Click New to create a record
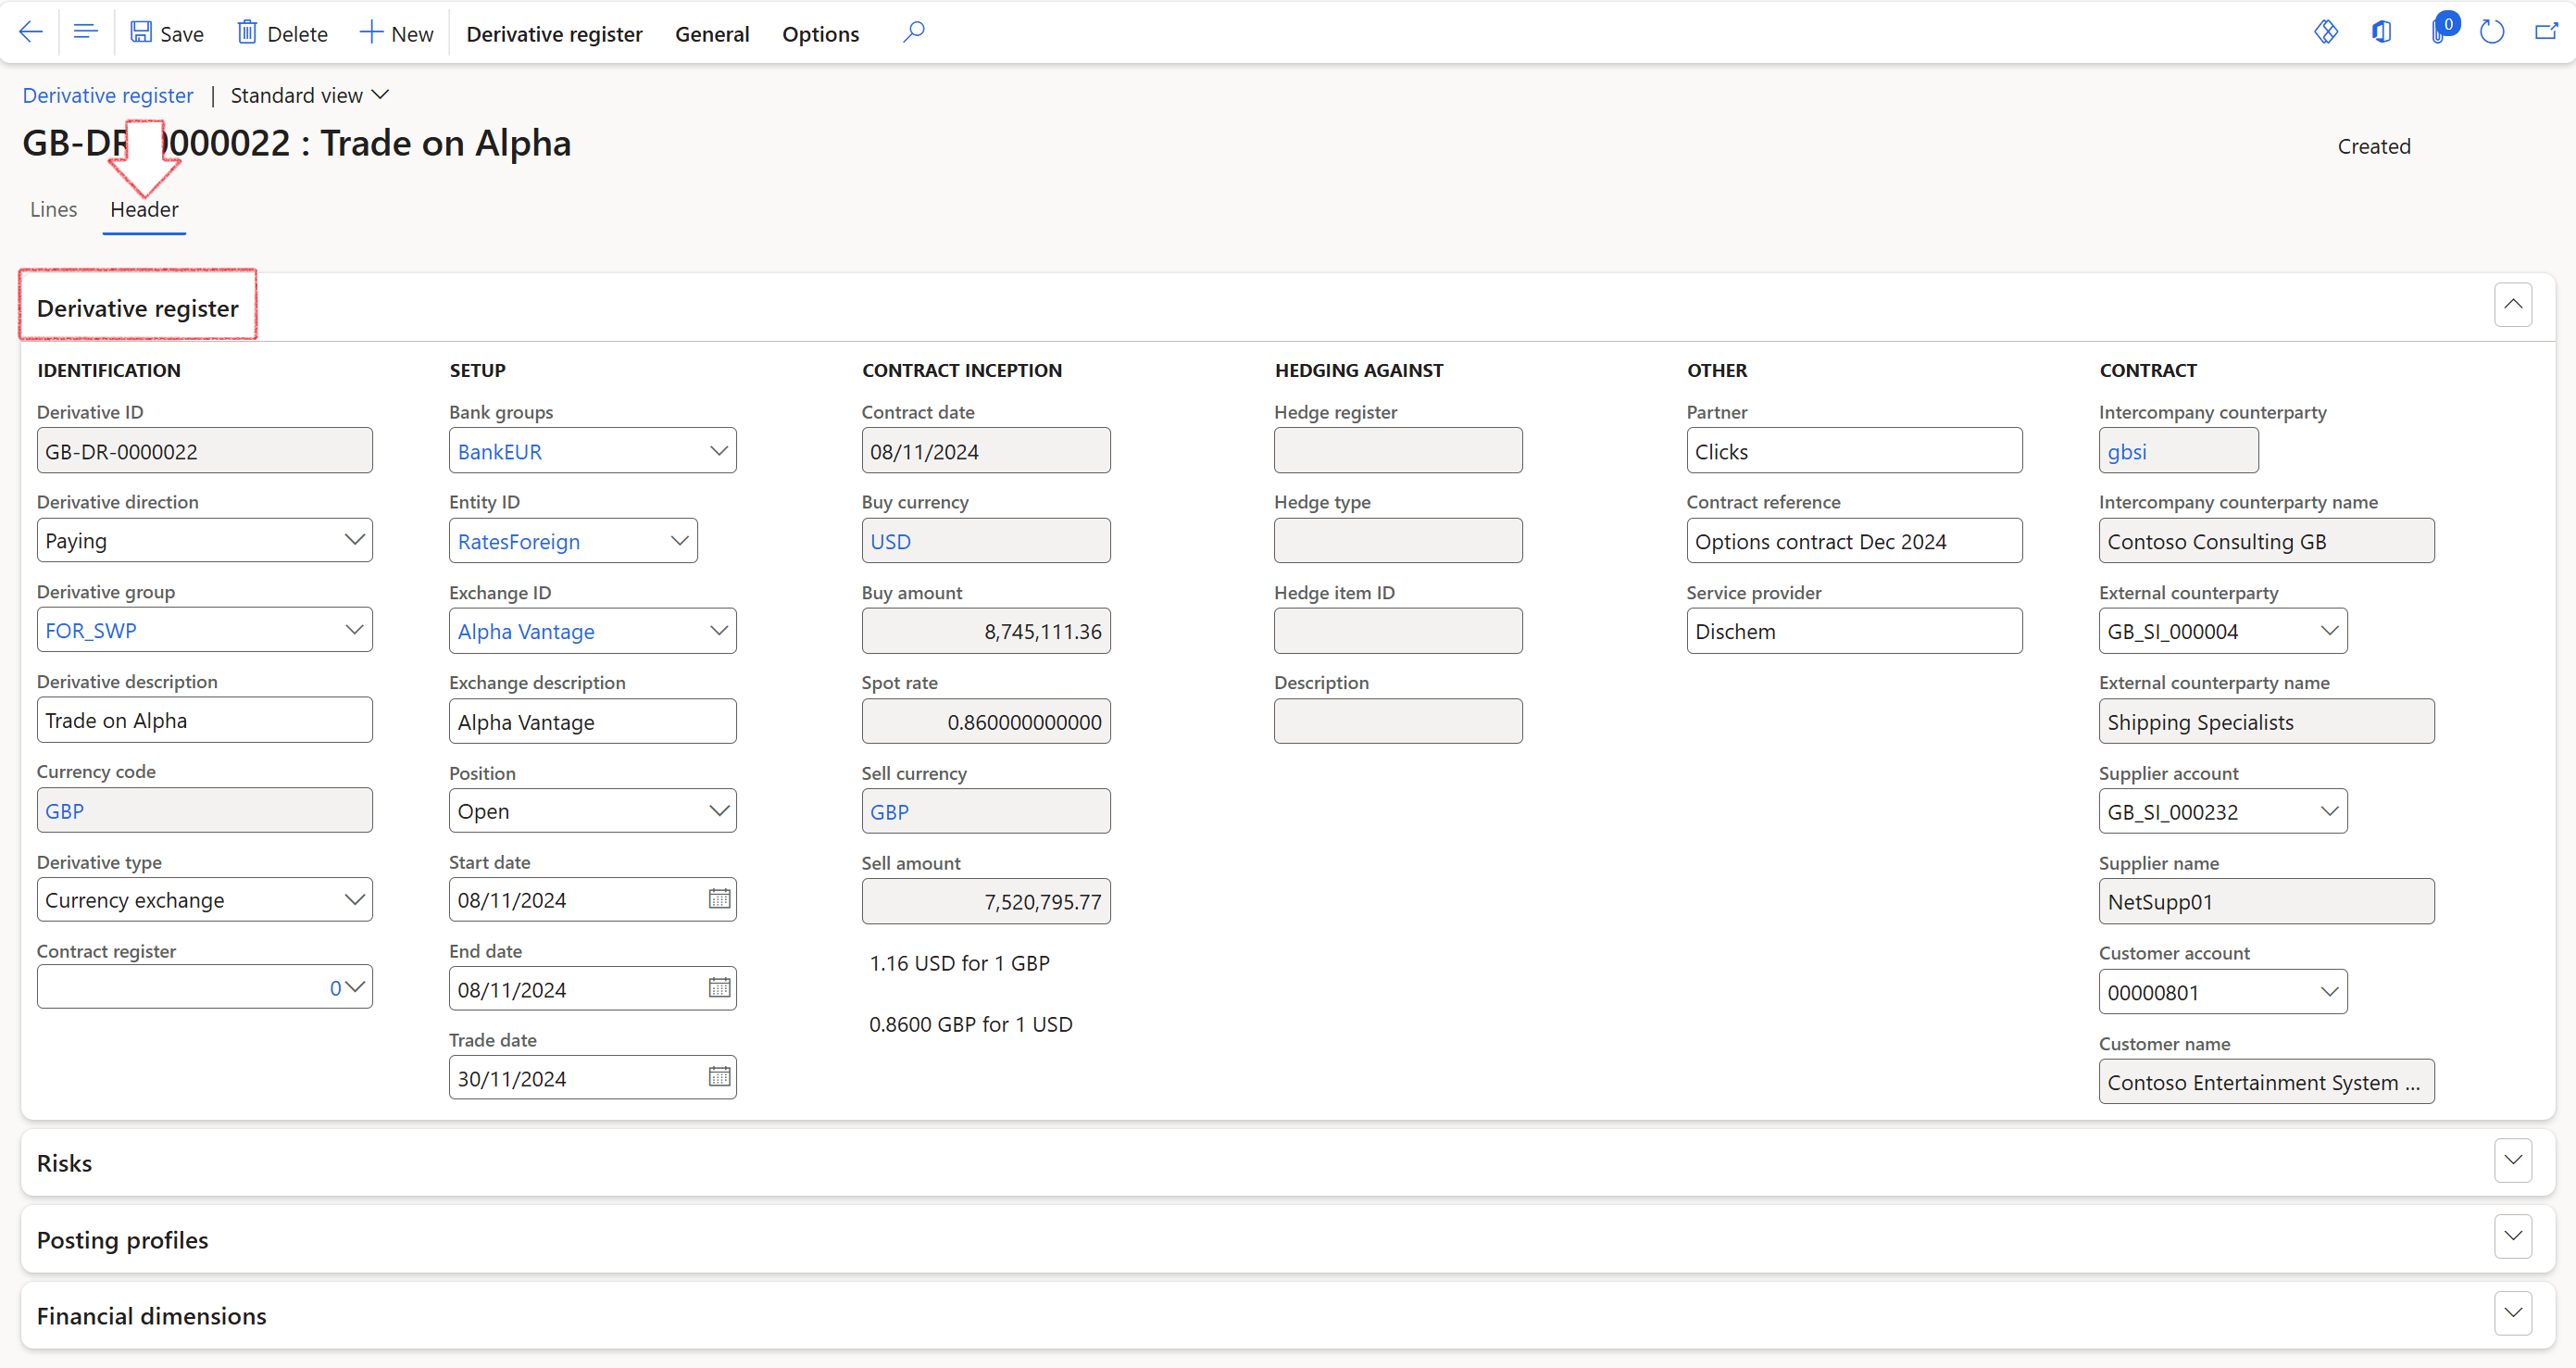 [397, 33]
